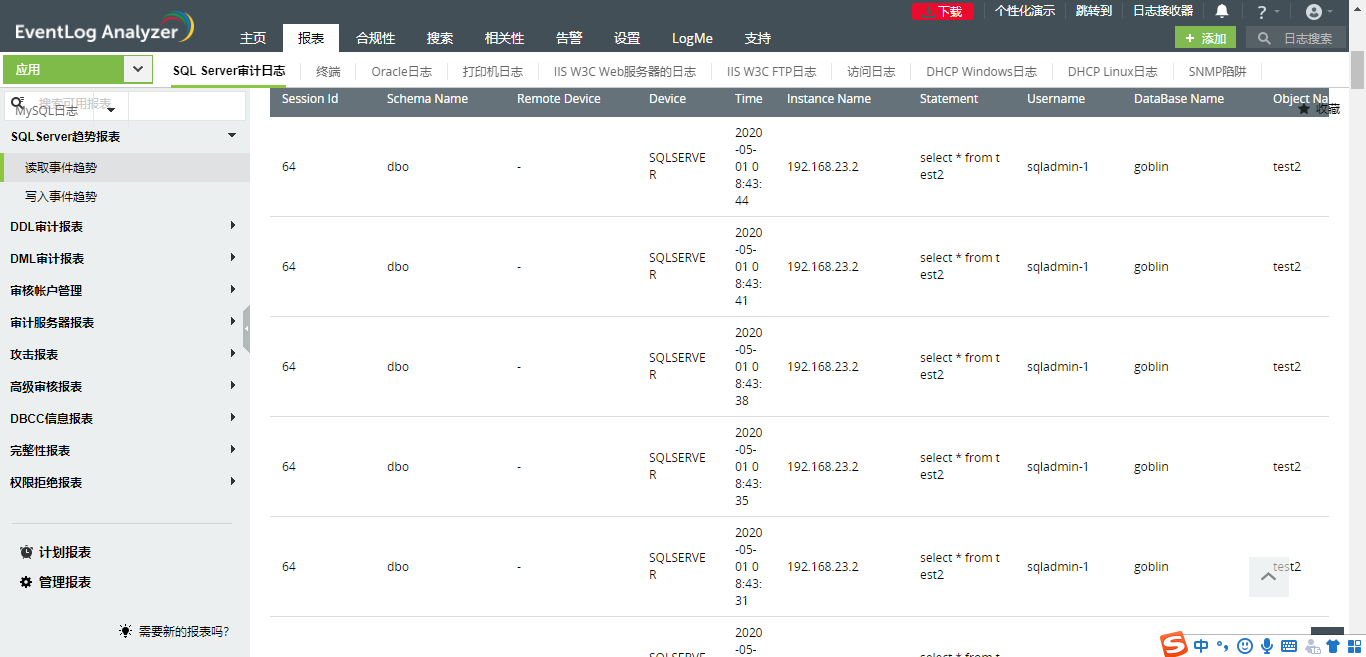This screenshot has width=1366, height=657.
Task: Open 管理报表 with gear icon
Action: pyautogui.click(x=55, y=582)
